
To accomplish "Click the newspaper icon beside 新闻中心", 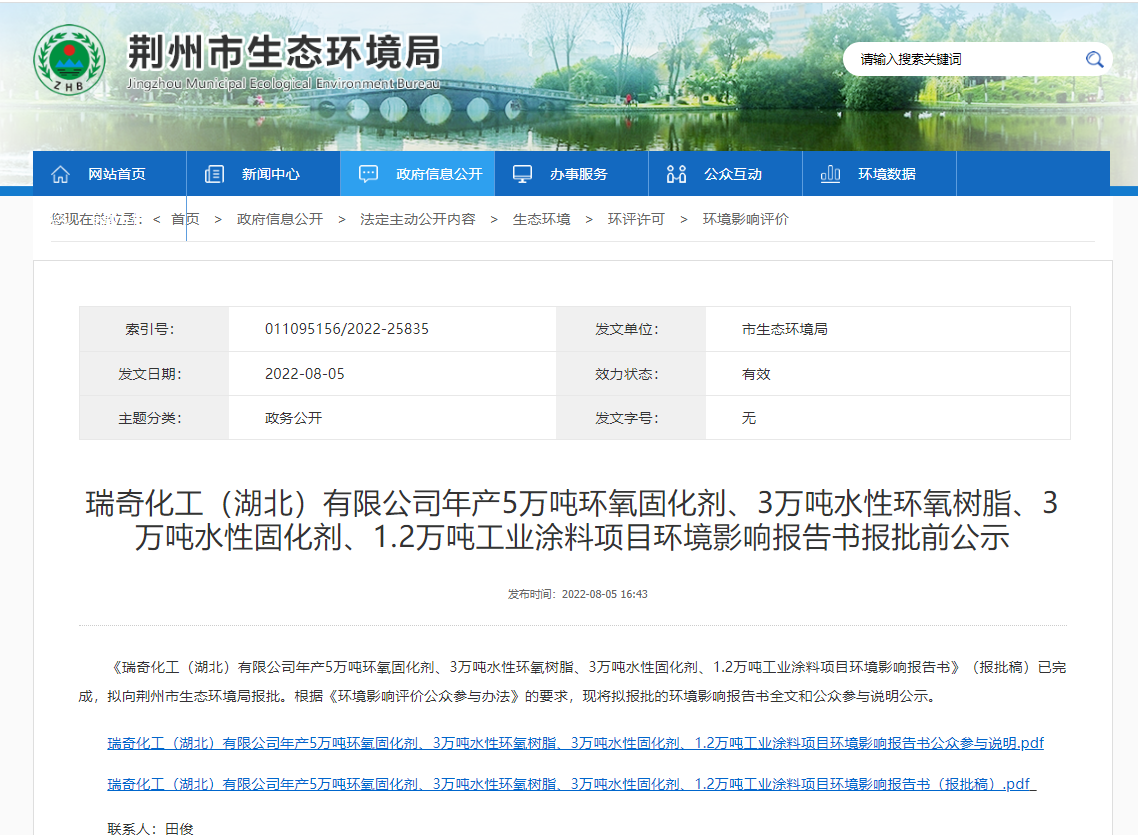I will [214, 174].
